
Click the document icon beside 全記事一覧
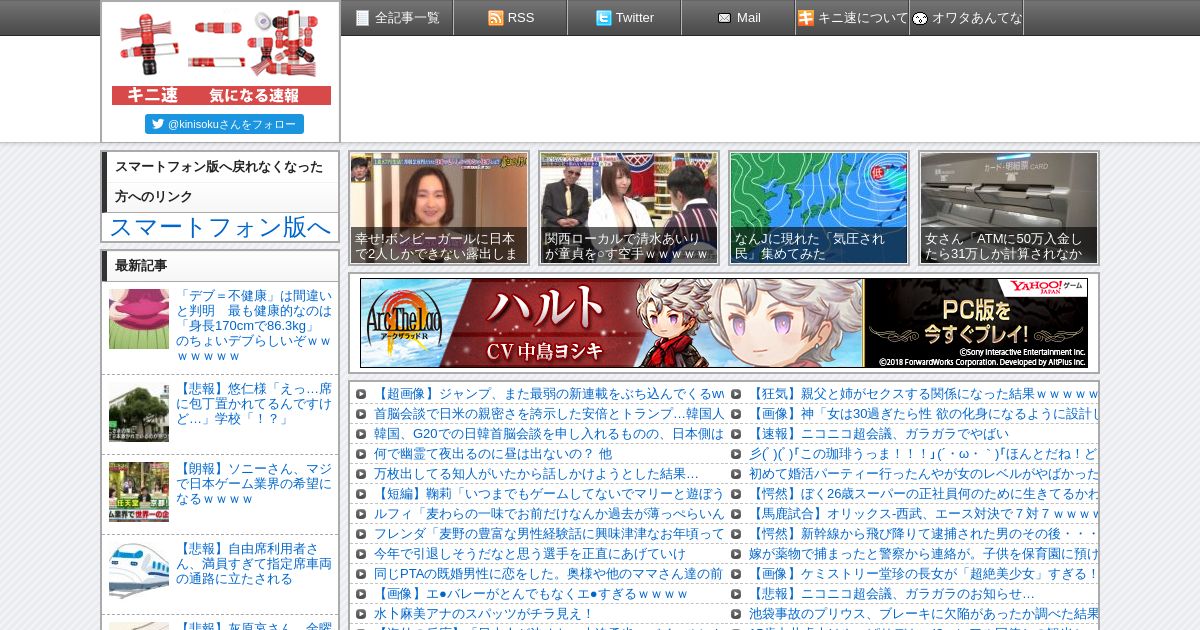pos(362,18)
